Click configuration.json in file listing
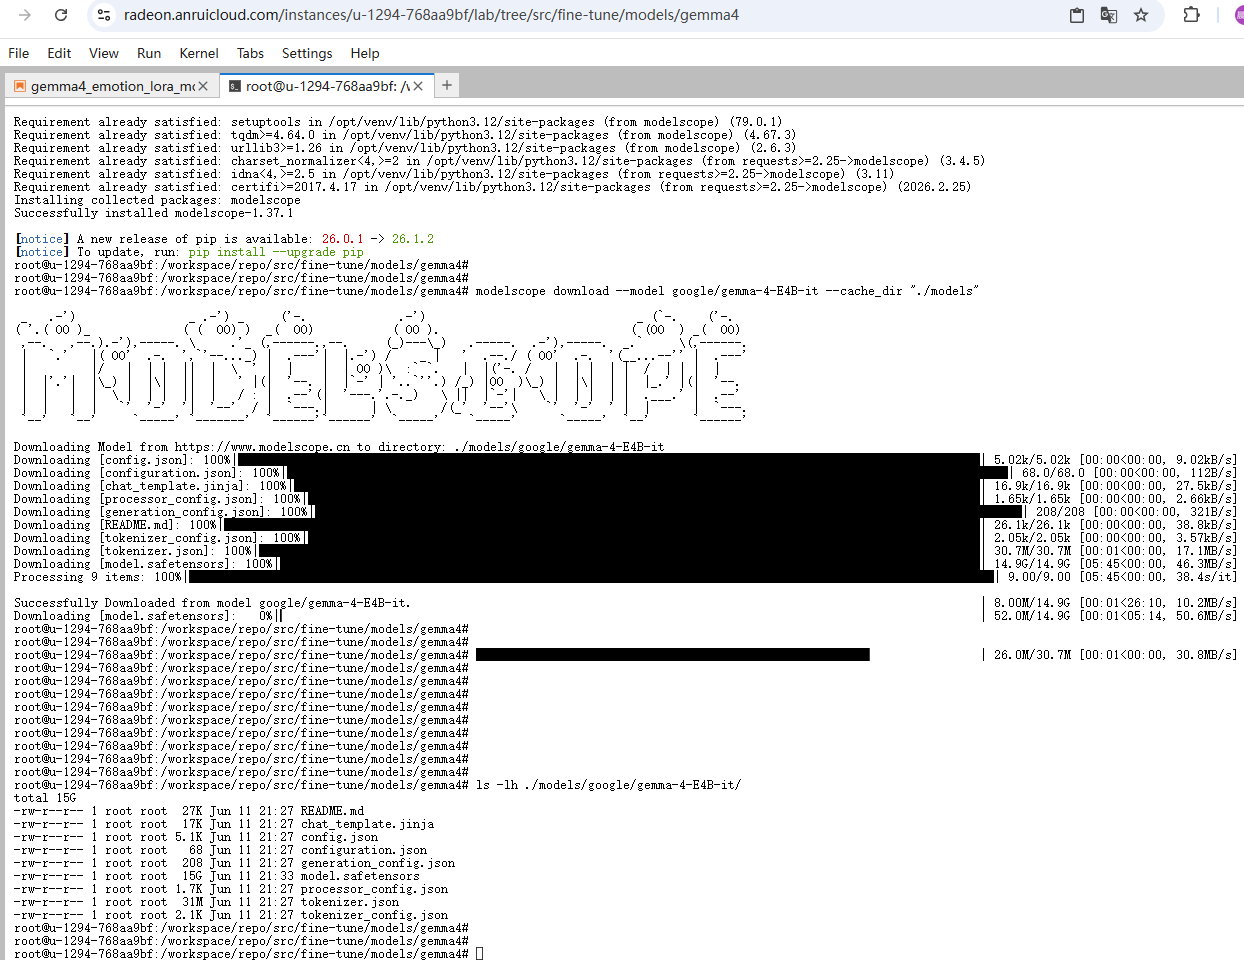This screenshot has height=960, width=1244. pyautogui.click(x=364, y=850)
